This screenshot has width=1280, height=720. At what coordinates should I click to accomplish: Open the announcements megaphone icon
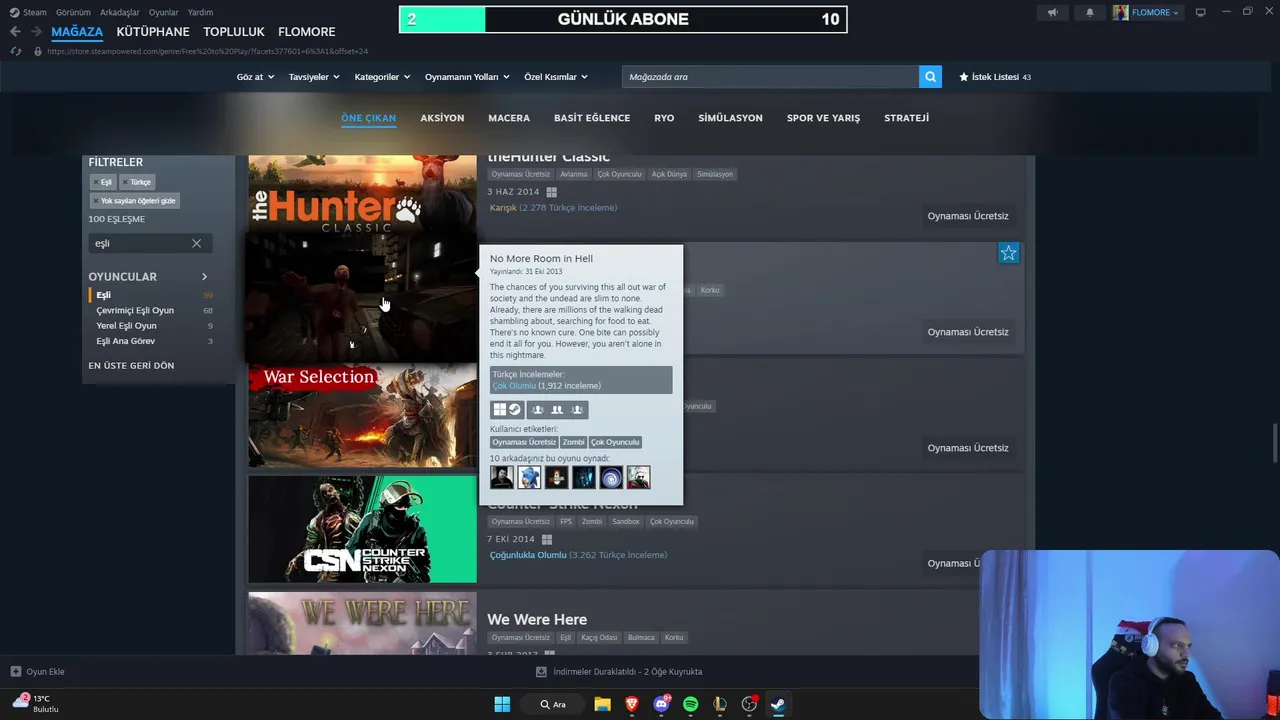tap(1052, 12)
